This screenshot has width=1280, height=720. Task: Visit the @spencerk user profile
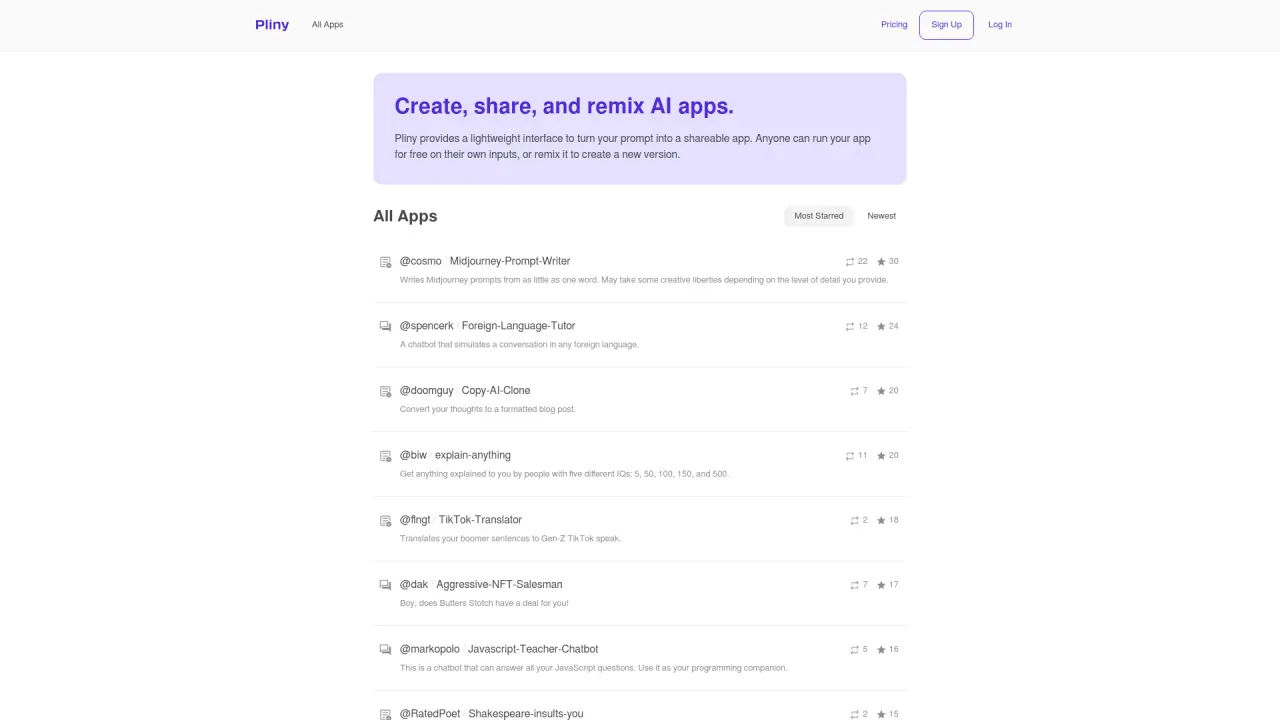pos(427,326)
